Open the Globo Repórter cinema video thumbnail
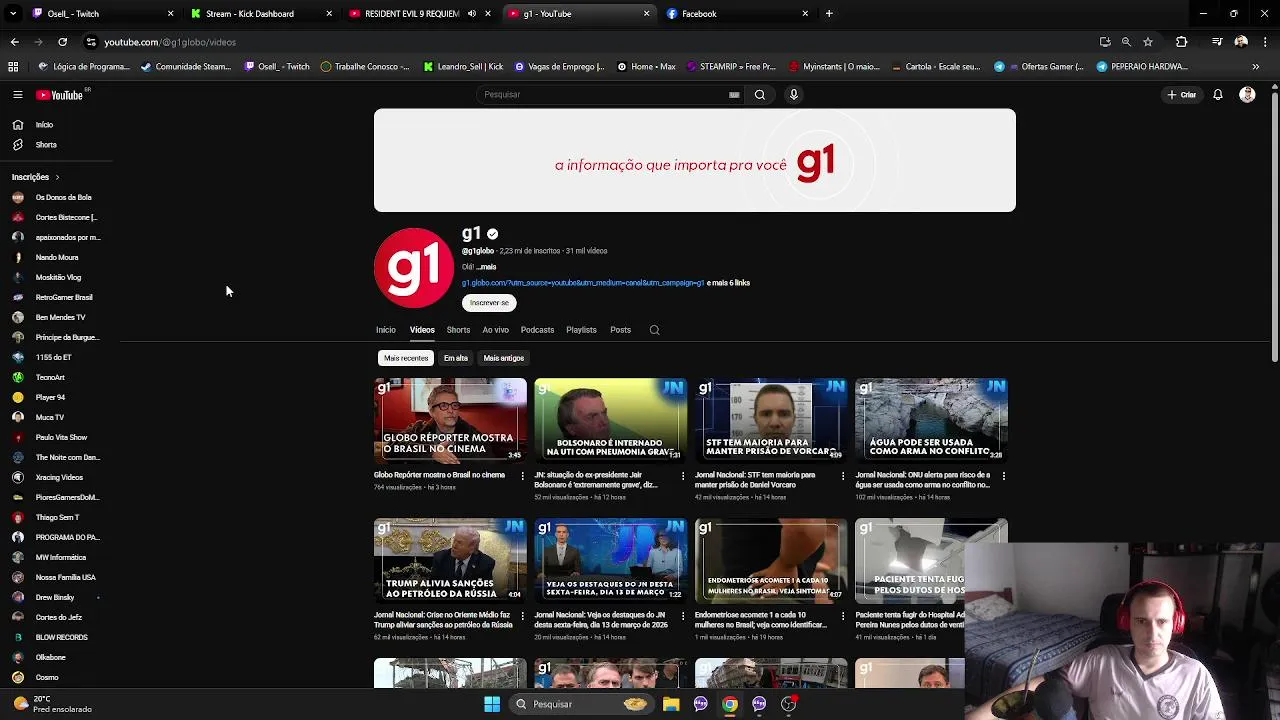Screen dimensions: 1280x720 [450, 420]
